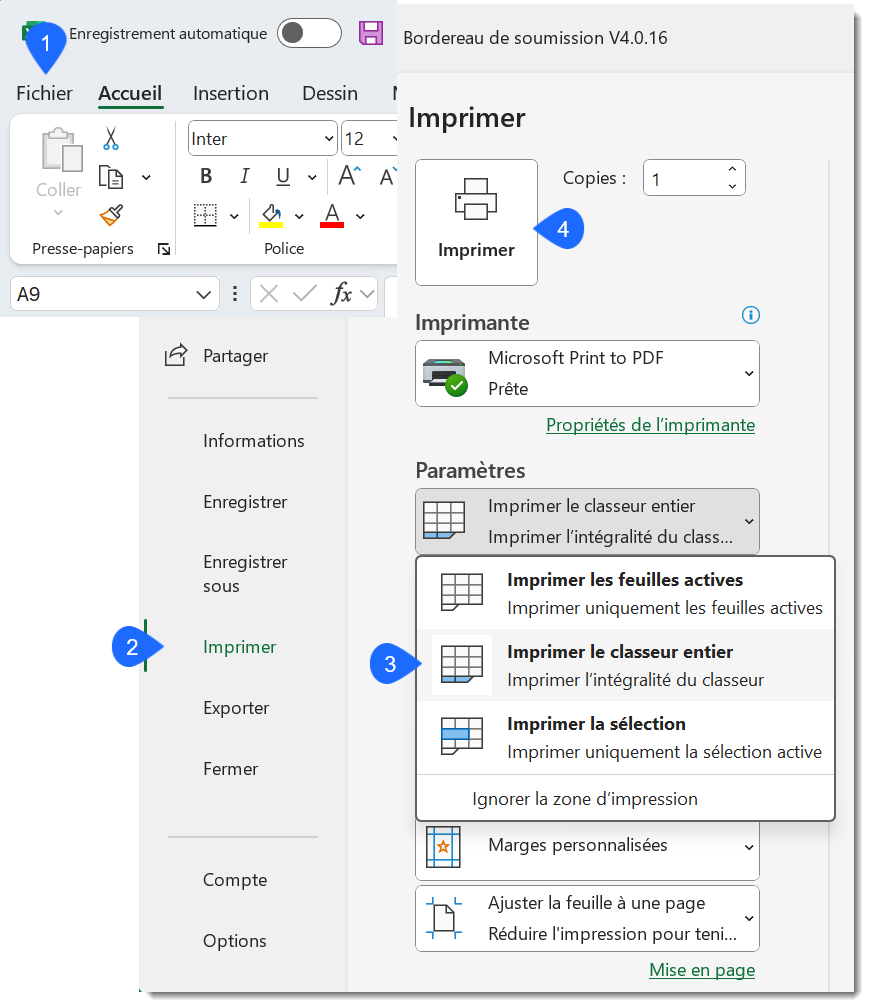Toggle bold formatting
This screenshot has height=1007, width=869.
pos(206,176)
